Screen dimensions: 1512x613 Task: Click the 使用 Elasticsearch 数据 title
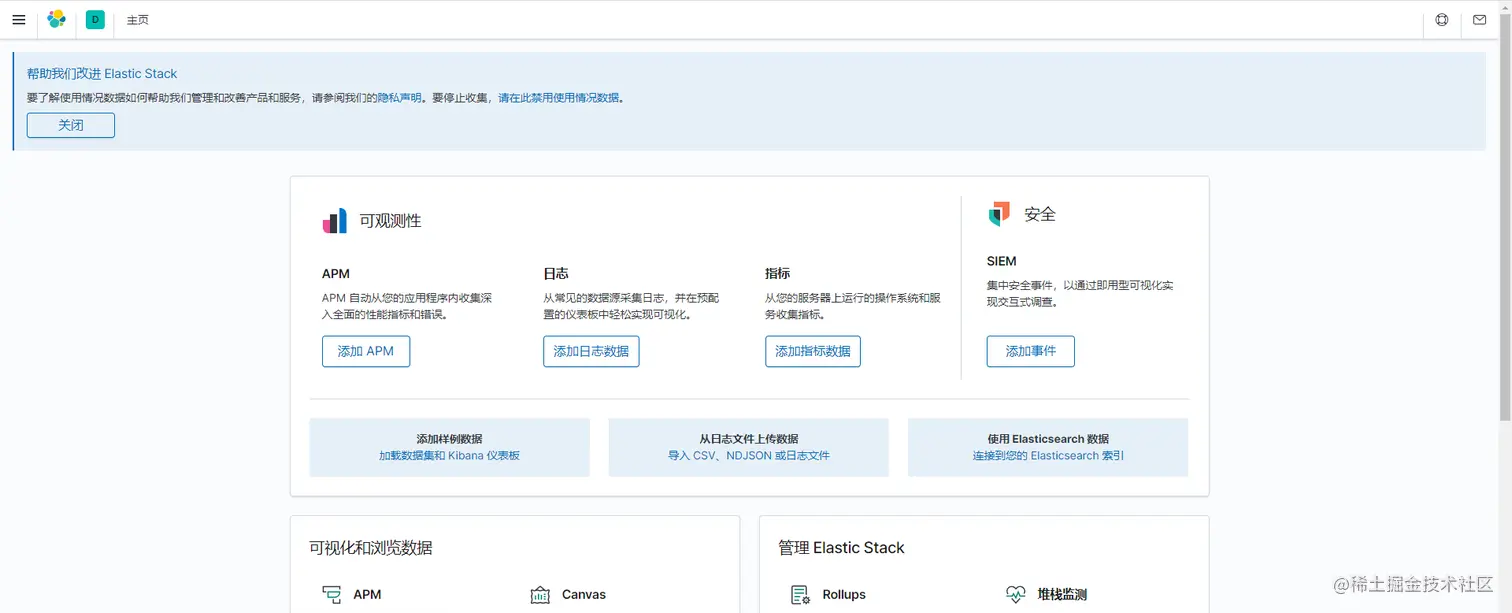pyautogui.click(x=1048, y=439)
